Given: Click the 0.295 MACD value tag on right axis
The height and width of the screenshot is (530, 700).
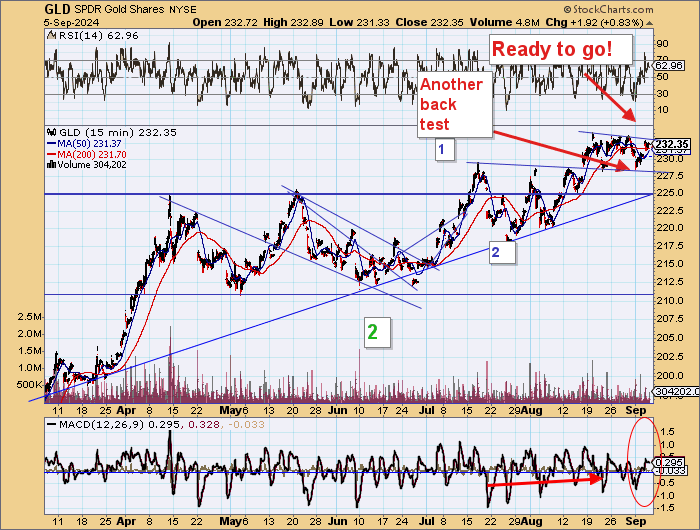Looking at the screenshot, I should [669, 463].
